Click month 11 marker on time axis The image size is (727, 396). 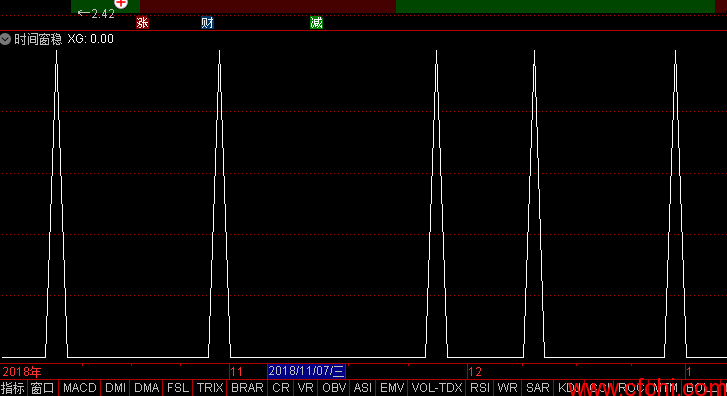pos(236,372)
